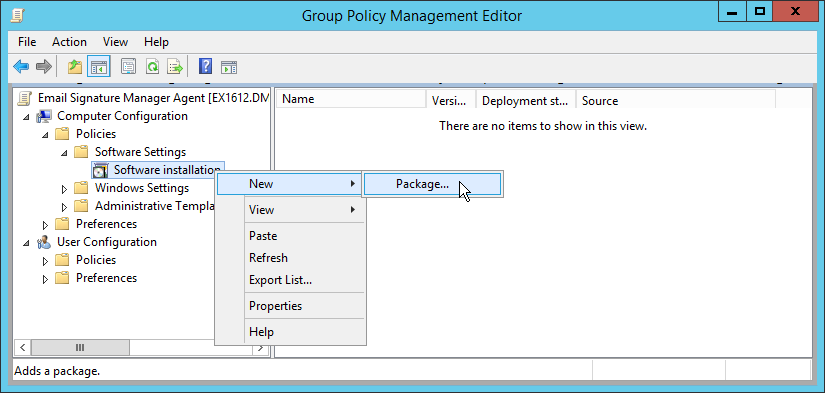
Task: Click the blue Help question-mark icon
Action: (x=205, y=67)
